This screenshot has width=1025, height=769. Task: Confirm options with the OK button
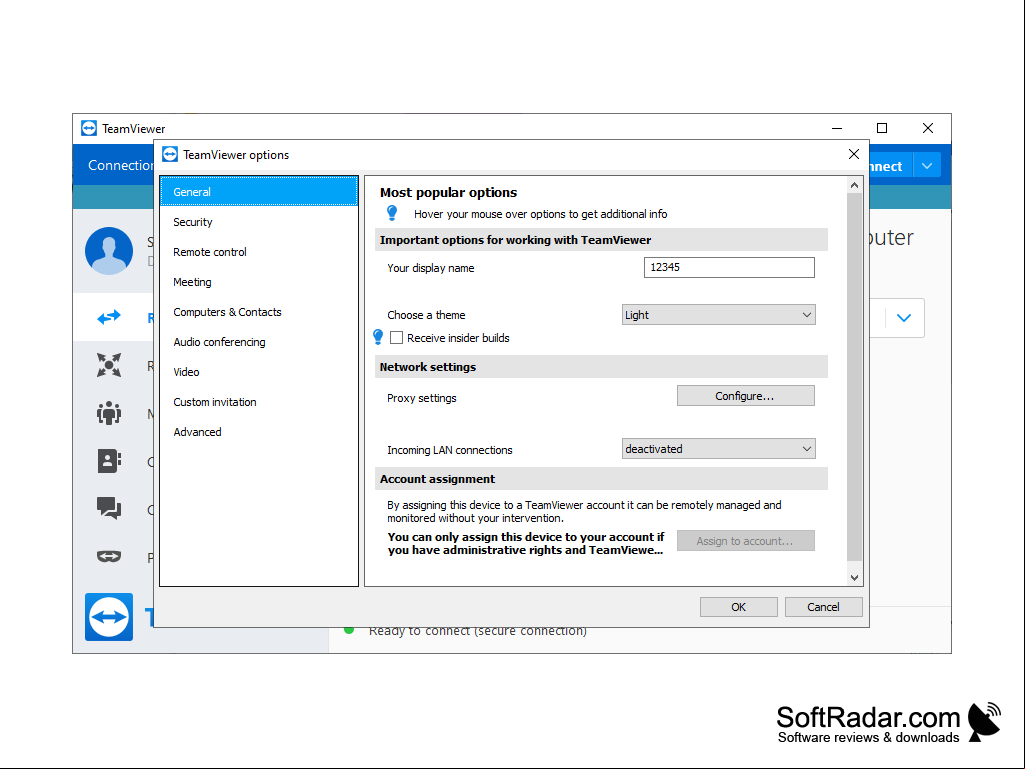[739, 607]
